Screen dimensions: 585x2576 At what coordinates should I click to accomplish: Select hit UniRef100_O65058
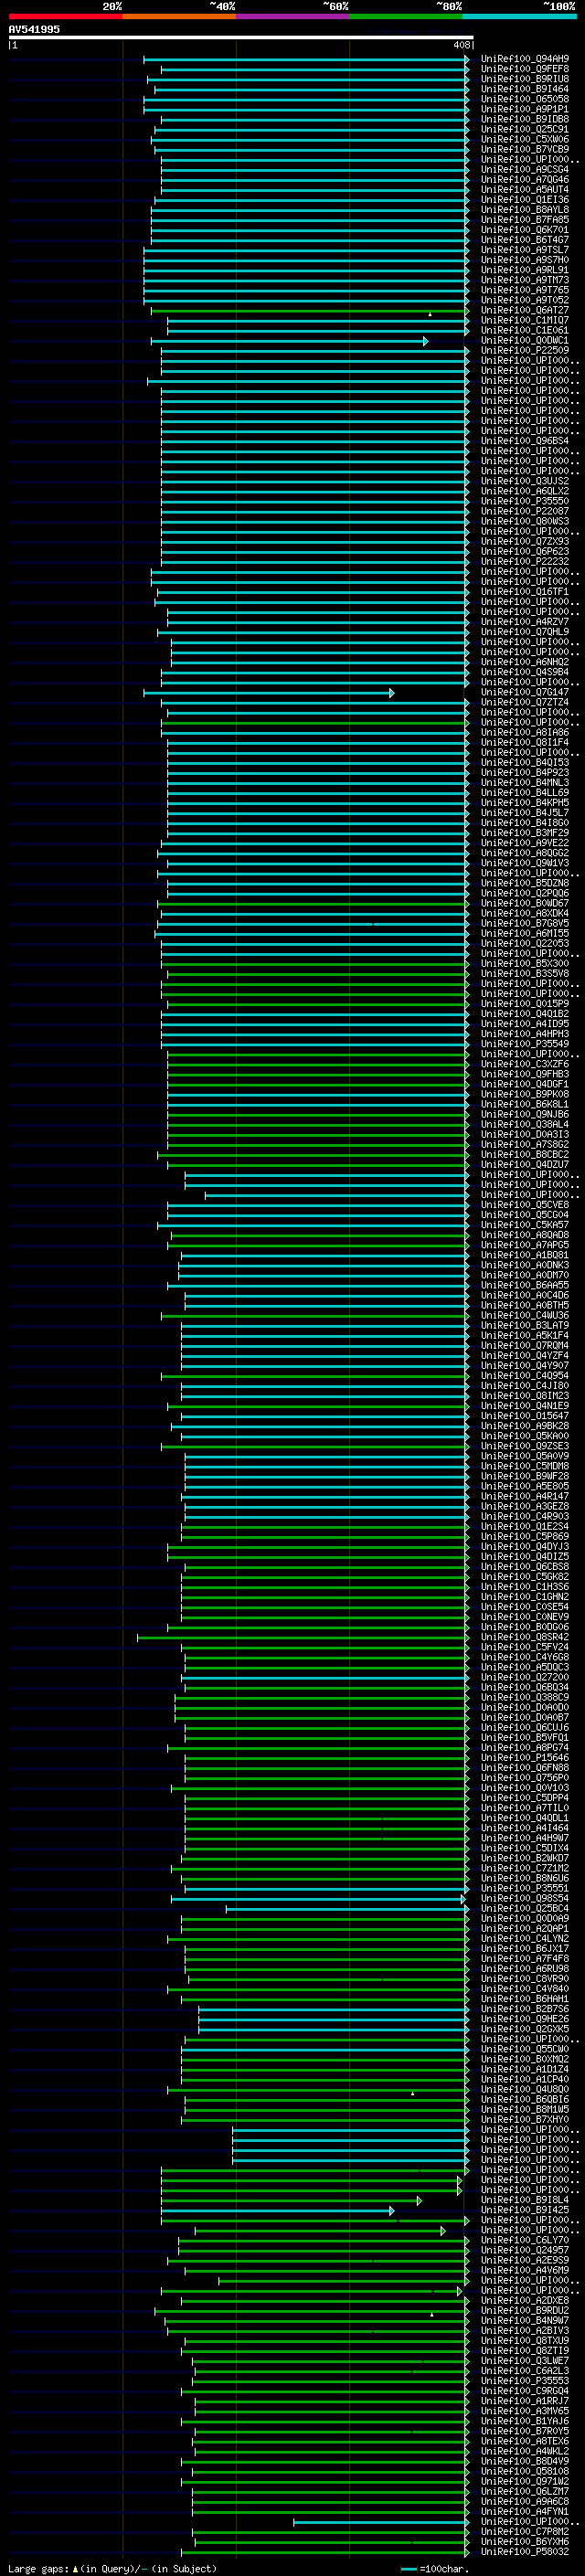(525, 99)
